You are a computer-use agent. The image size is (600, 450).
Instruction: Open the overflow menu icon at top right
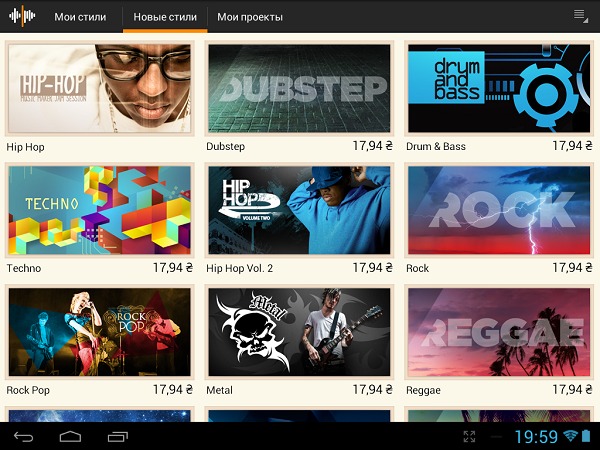[580, 16]
